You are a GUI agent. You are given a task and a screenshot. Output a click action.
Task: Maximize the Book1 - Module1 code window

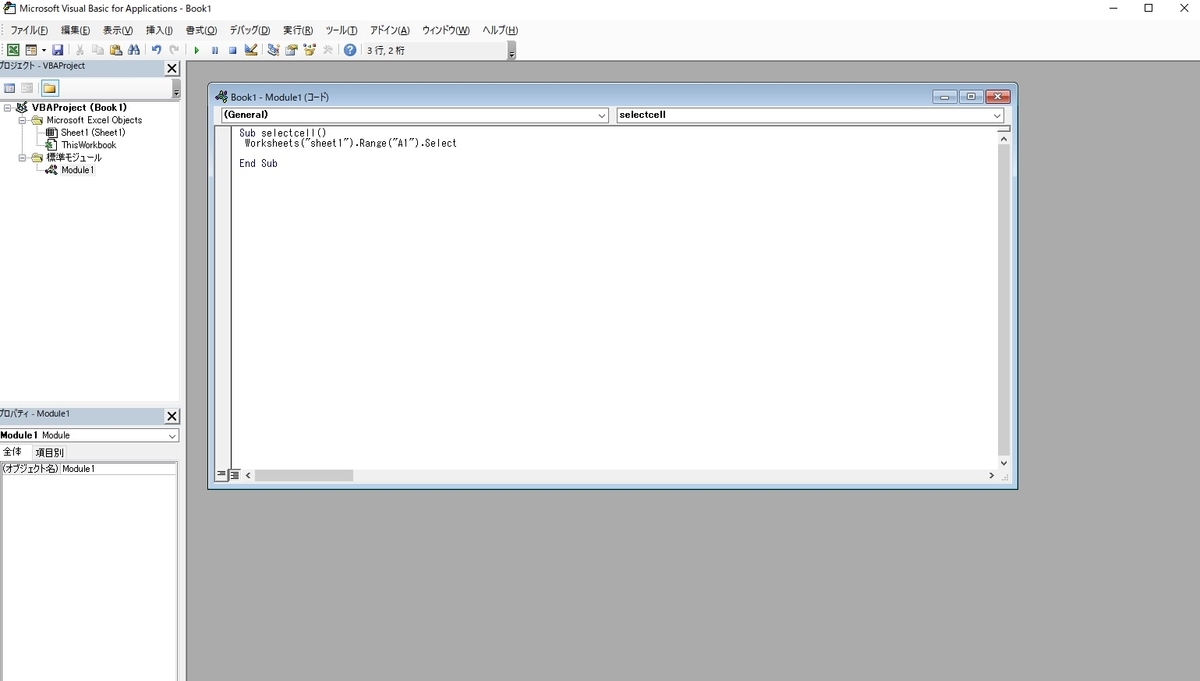pyautogui.click(x=971, y=97)
